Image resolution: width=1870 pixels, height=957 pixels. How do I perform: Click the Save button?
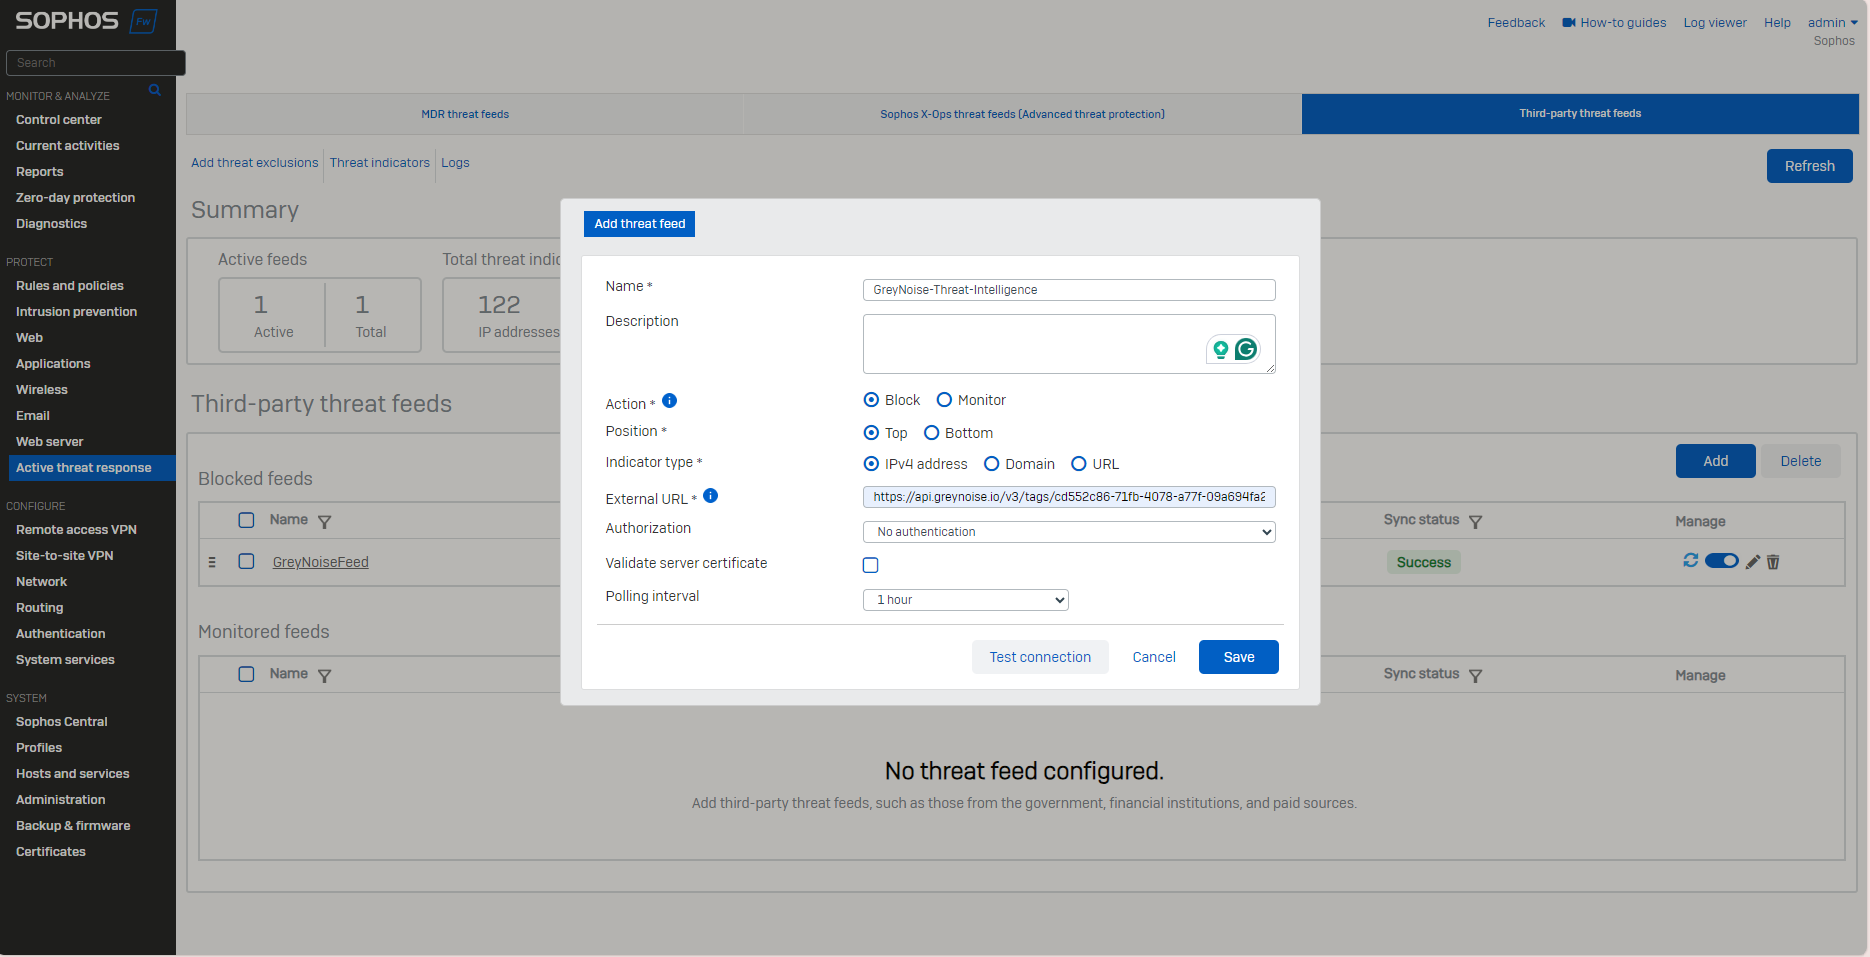point(1239,657)
